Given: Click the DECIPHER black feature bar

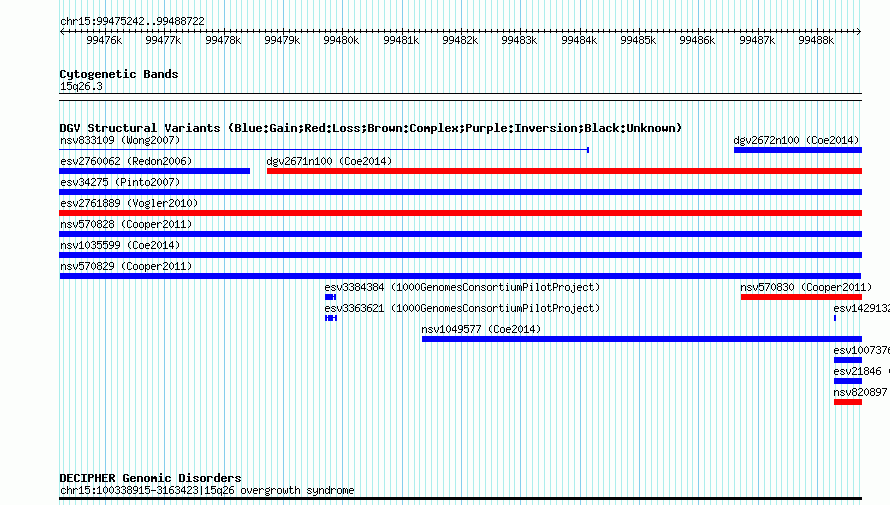Looking at the screenshot, I should coord(460,499).
